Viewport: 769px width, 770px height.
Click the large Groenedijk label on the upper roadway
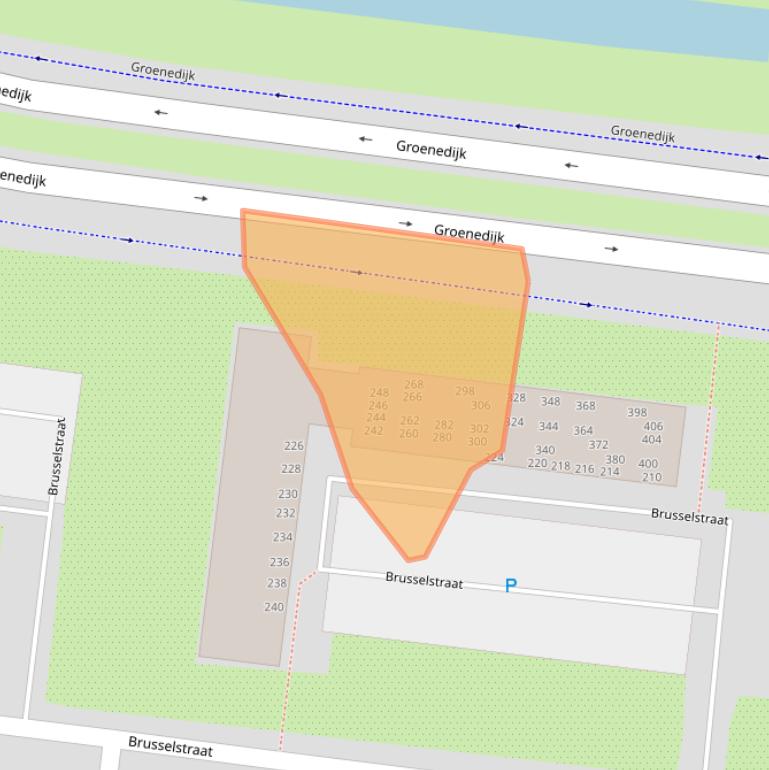point(431,150)
